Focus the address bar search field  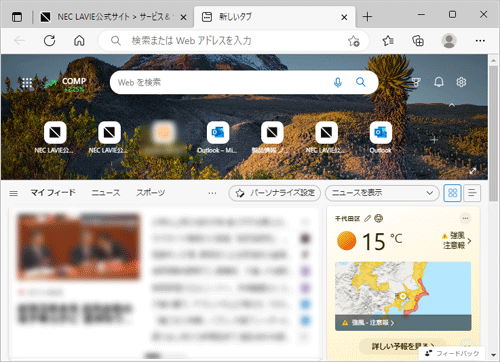point(233,41)
